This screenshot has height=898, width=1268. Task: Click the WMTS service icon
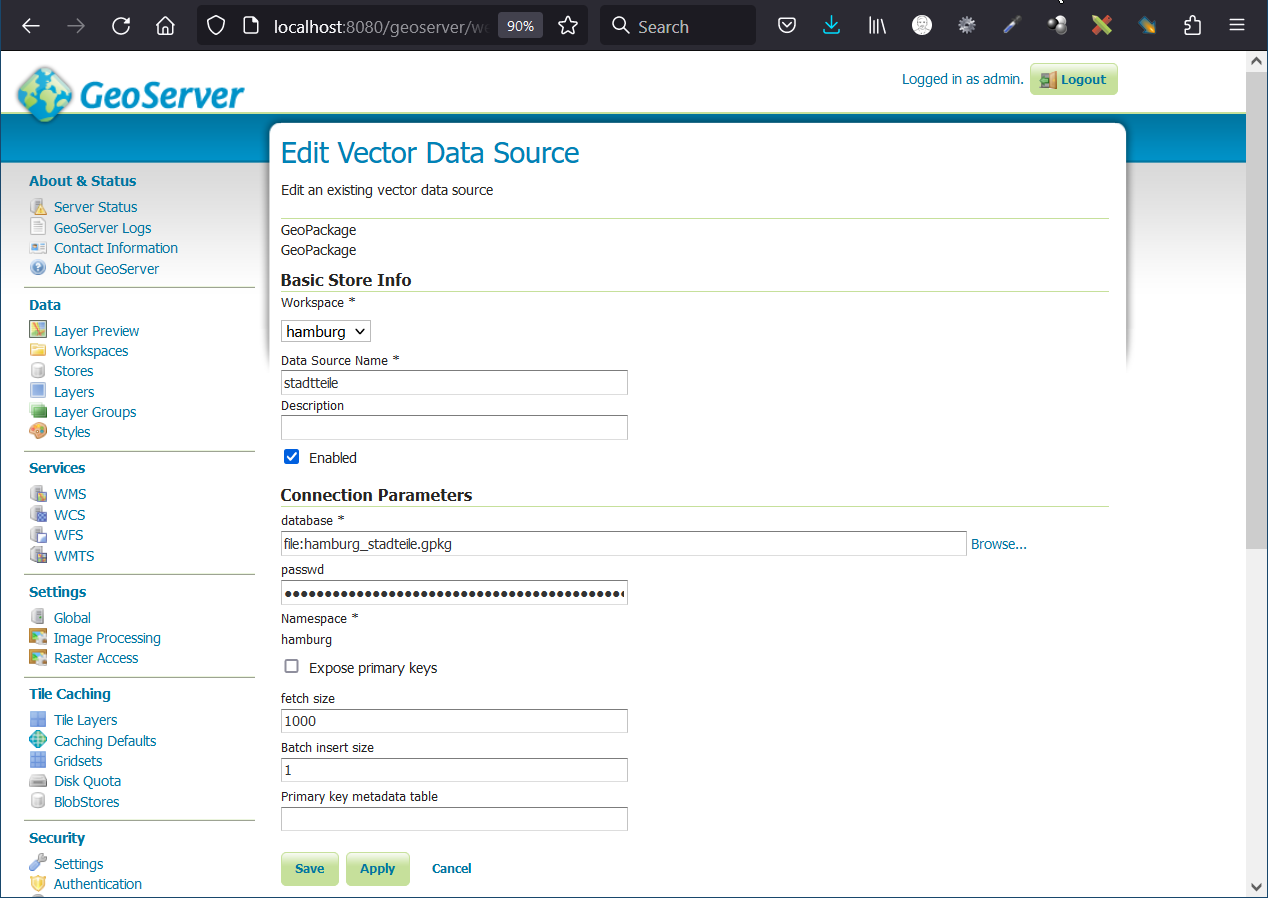[38, 555]
